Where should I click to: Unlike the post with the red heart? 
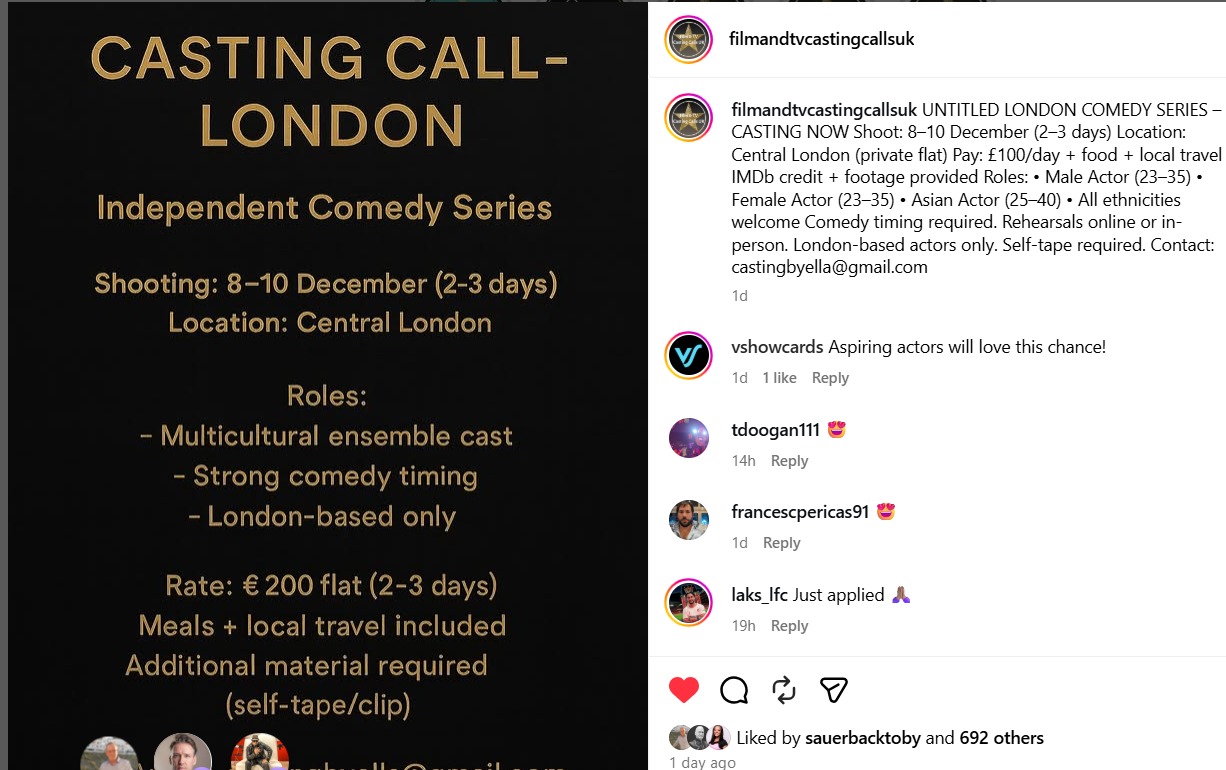(x=684, y=689)
